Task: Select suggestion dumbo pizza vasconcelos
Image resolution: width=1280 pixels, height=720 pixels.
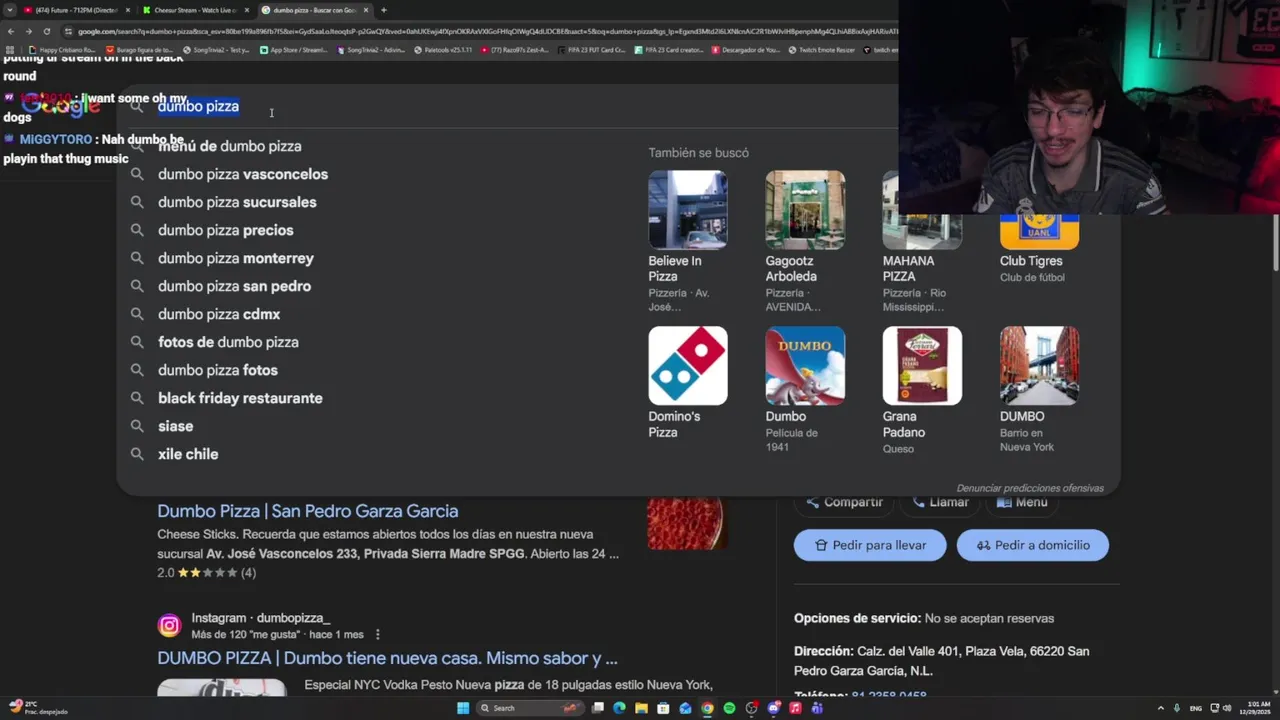Action: click(x=243, y=174)
